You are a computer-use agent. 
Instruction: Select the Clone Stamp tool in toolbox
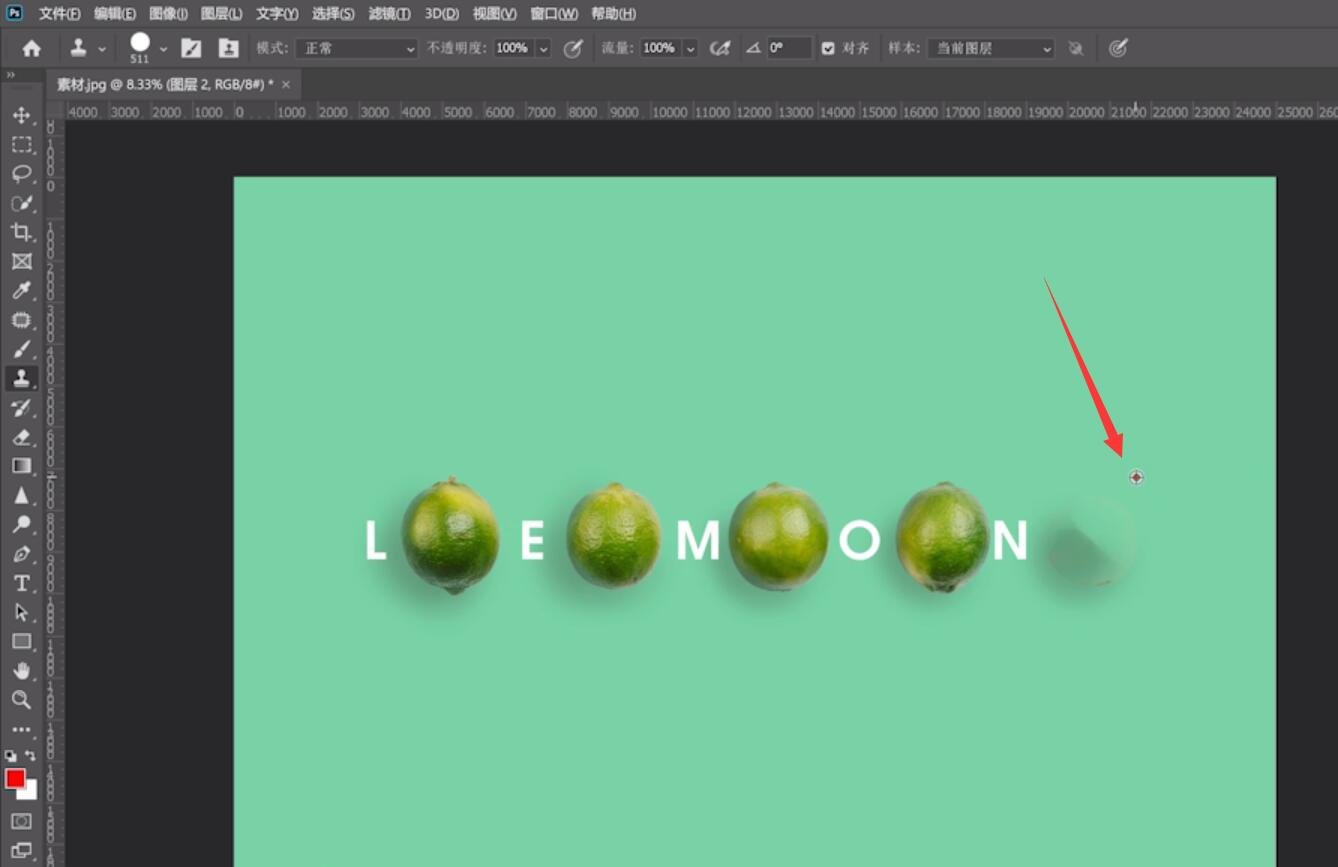(21, 378)
